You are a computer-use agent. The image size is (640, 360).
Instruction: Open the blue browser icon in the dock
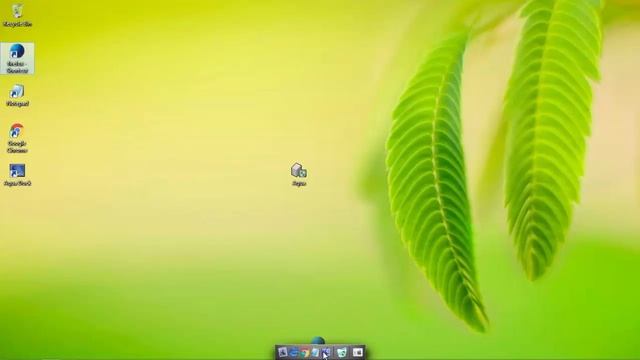click(x=294, y=352)
